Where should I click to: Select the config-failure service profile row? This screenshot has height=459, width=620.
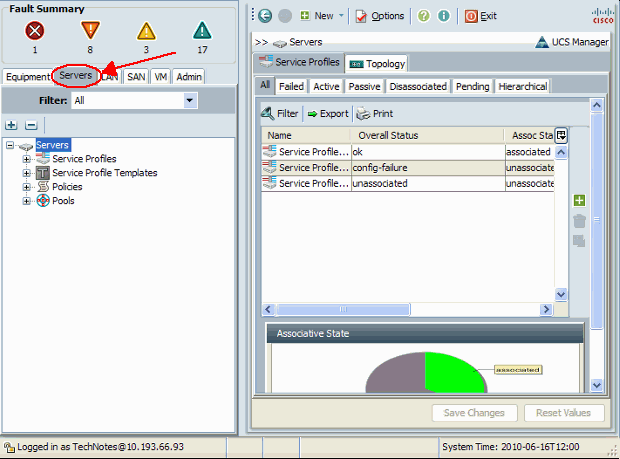tap(408, 168)
